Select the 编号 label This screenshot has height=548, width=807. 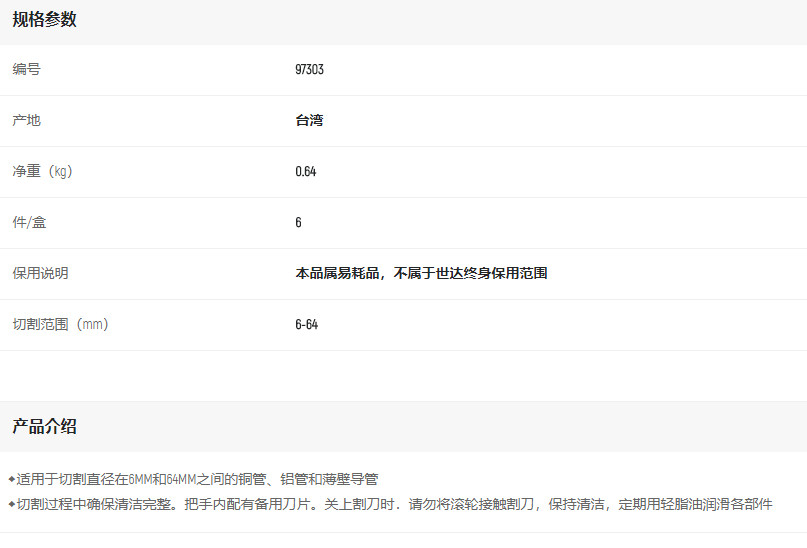pos(26,70)
